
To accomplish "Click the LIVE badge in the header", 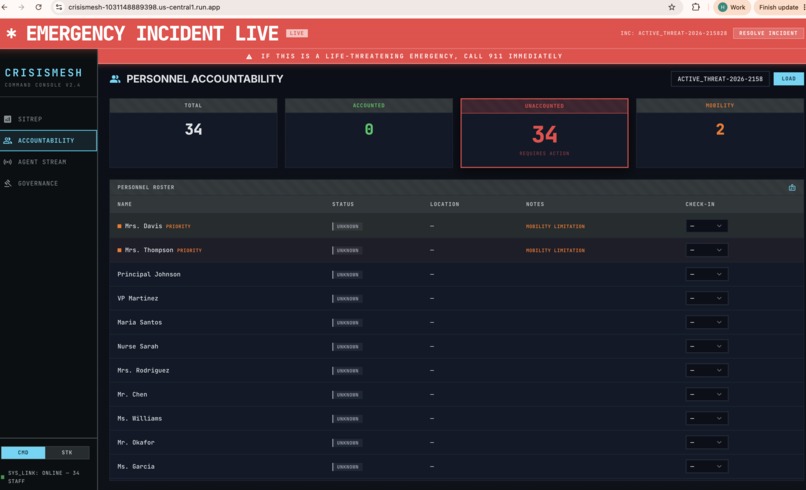I will tap(297, 33).
